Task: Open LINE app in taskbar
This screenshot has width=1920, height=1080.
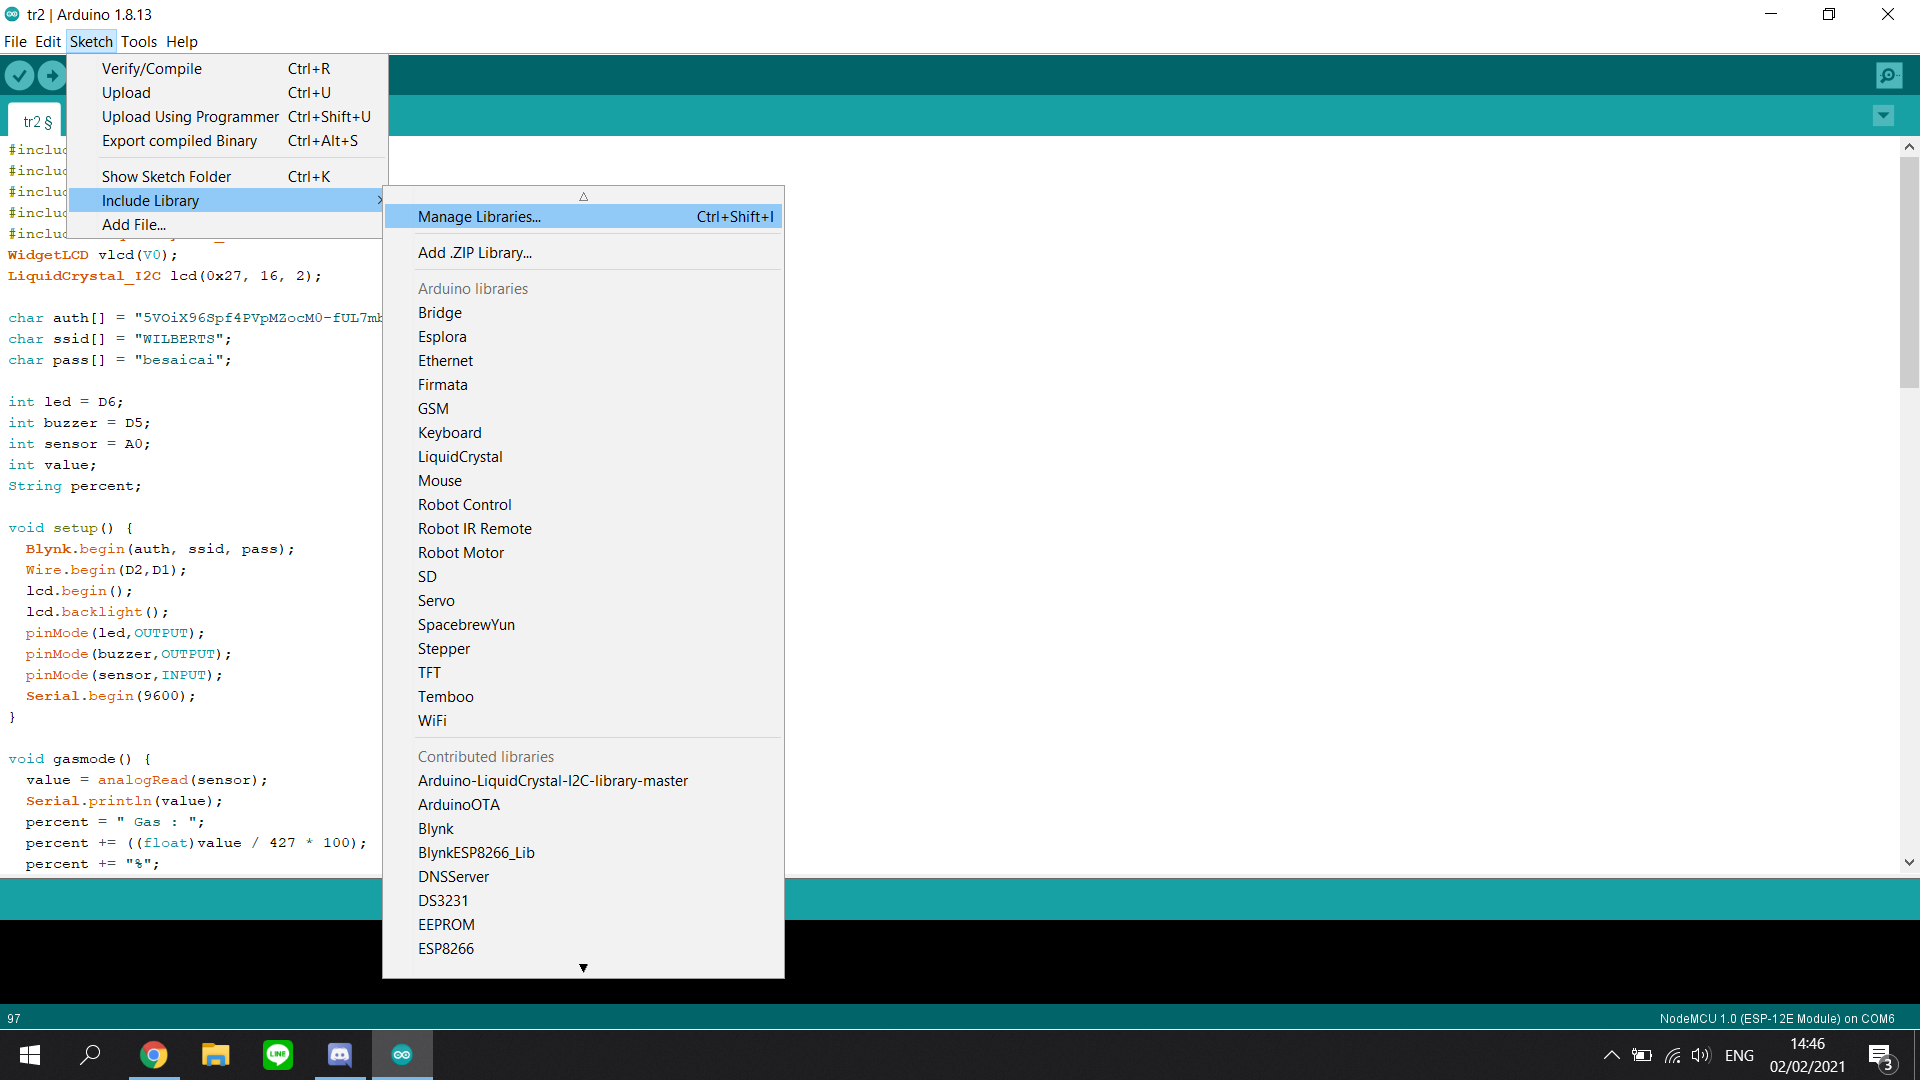Action: coord(278,1055)
